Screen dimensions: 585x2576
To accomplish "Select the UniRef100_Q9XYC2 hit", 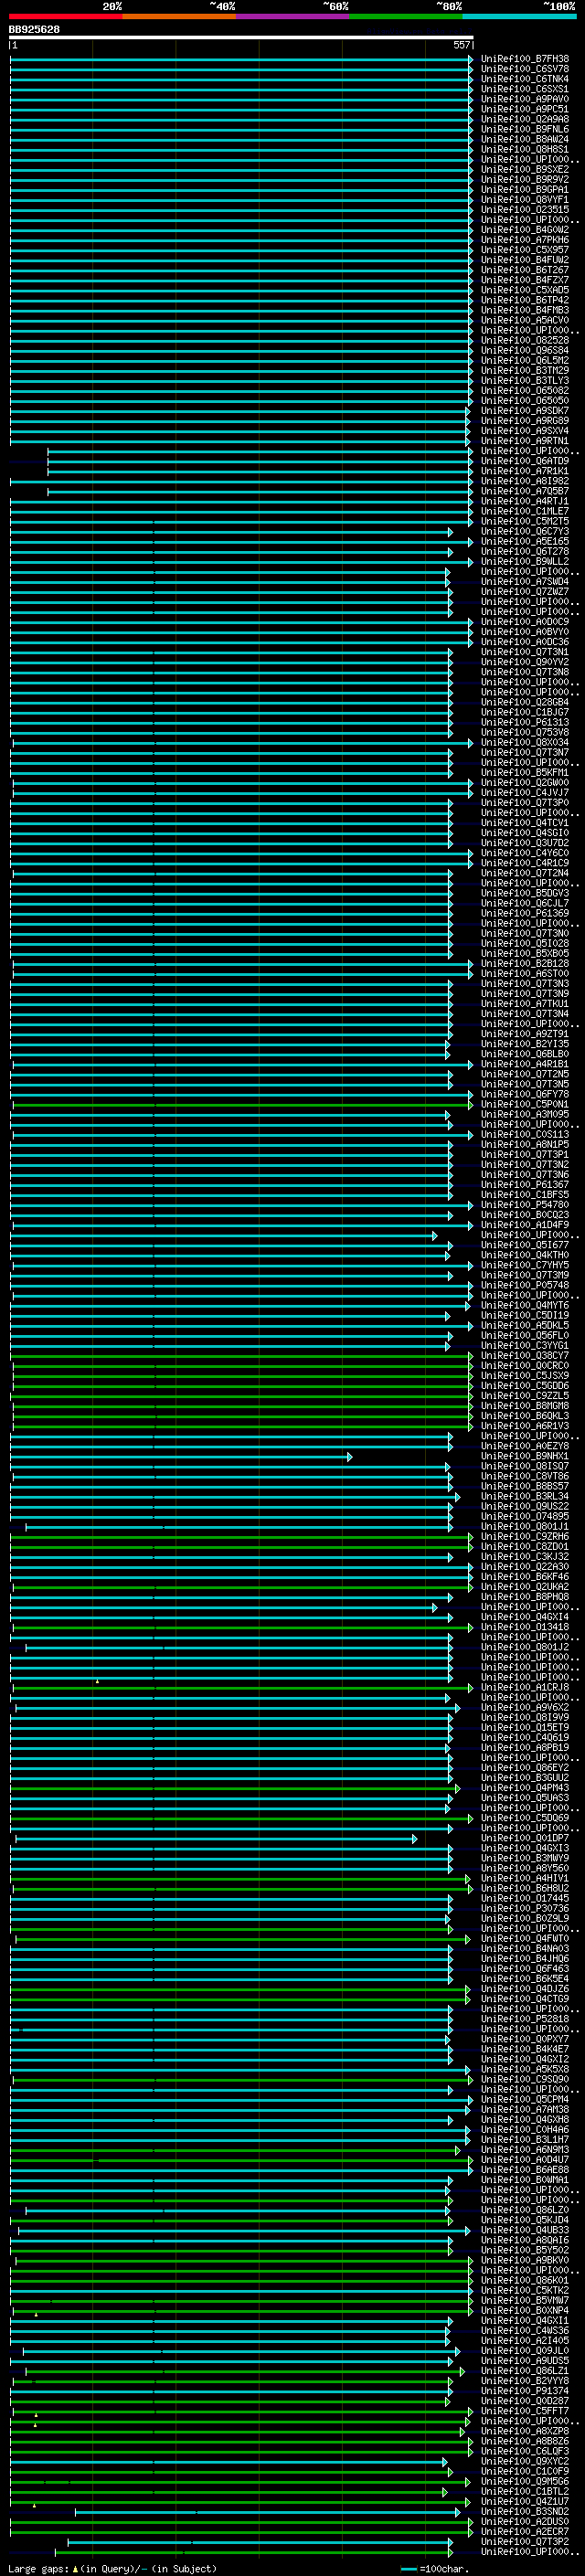I will [525, 2462].
